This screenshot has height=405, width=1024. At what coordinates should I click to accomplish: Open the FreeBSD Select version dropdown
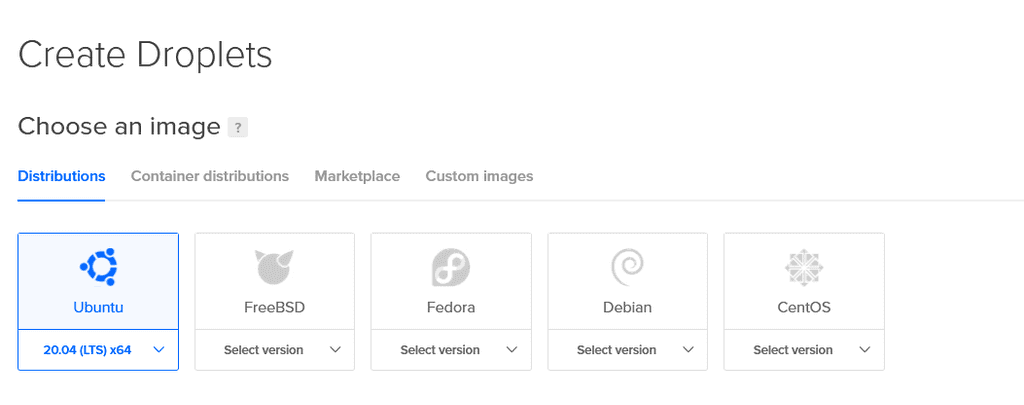click(x=274, y=350)
